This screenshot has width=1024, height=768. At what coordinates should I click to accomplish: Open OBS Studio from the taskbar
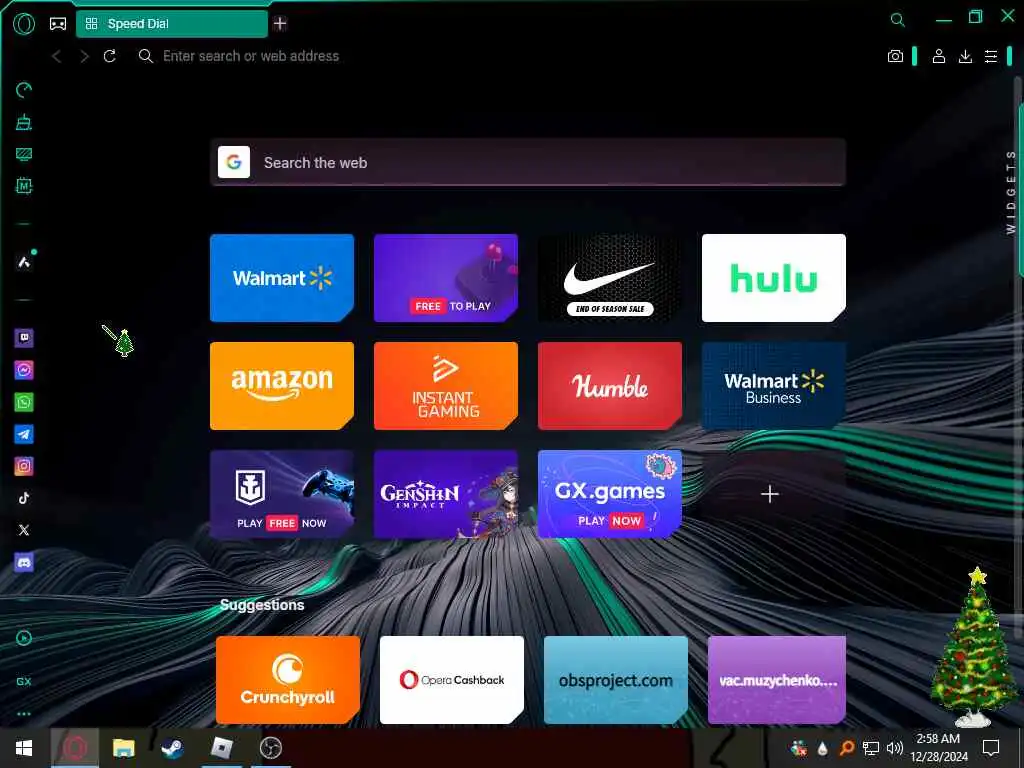tap(271, 748)
